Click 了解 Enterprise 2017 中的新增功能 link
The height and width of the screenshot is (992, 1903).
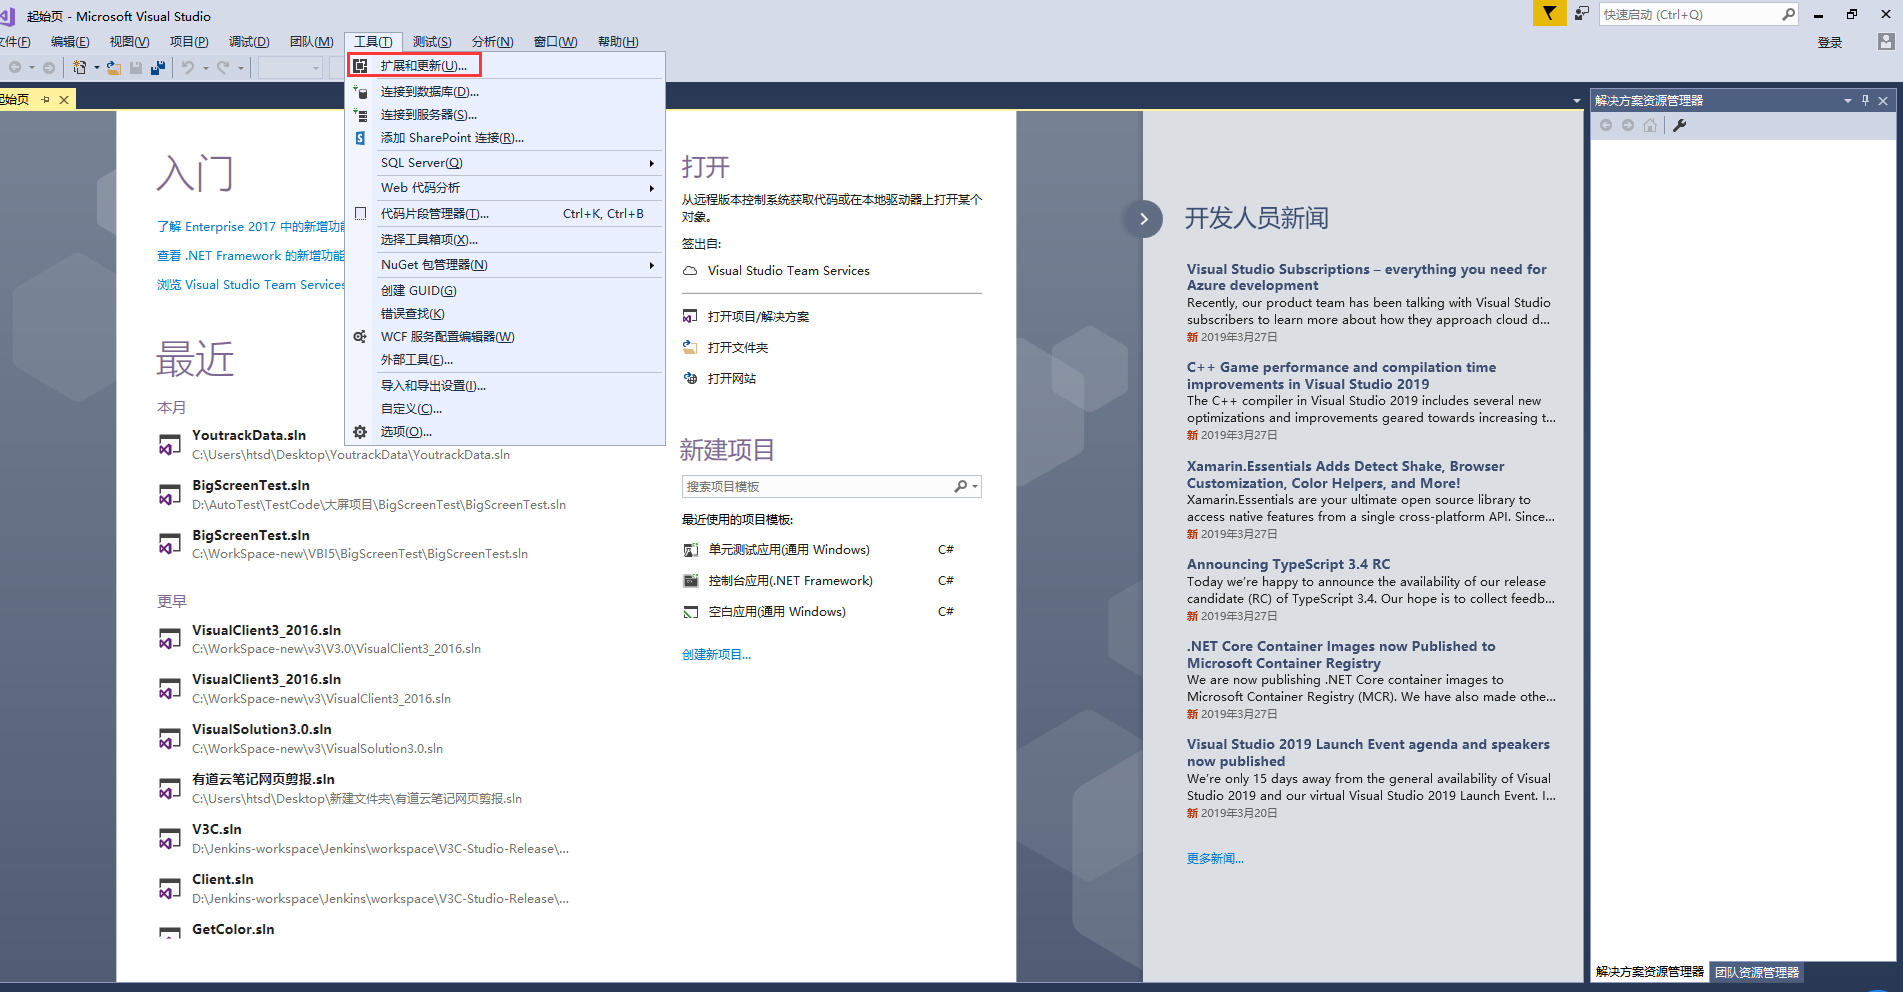[x=250, y=227]
